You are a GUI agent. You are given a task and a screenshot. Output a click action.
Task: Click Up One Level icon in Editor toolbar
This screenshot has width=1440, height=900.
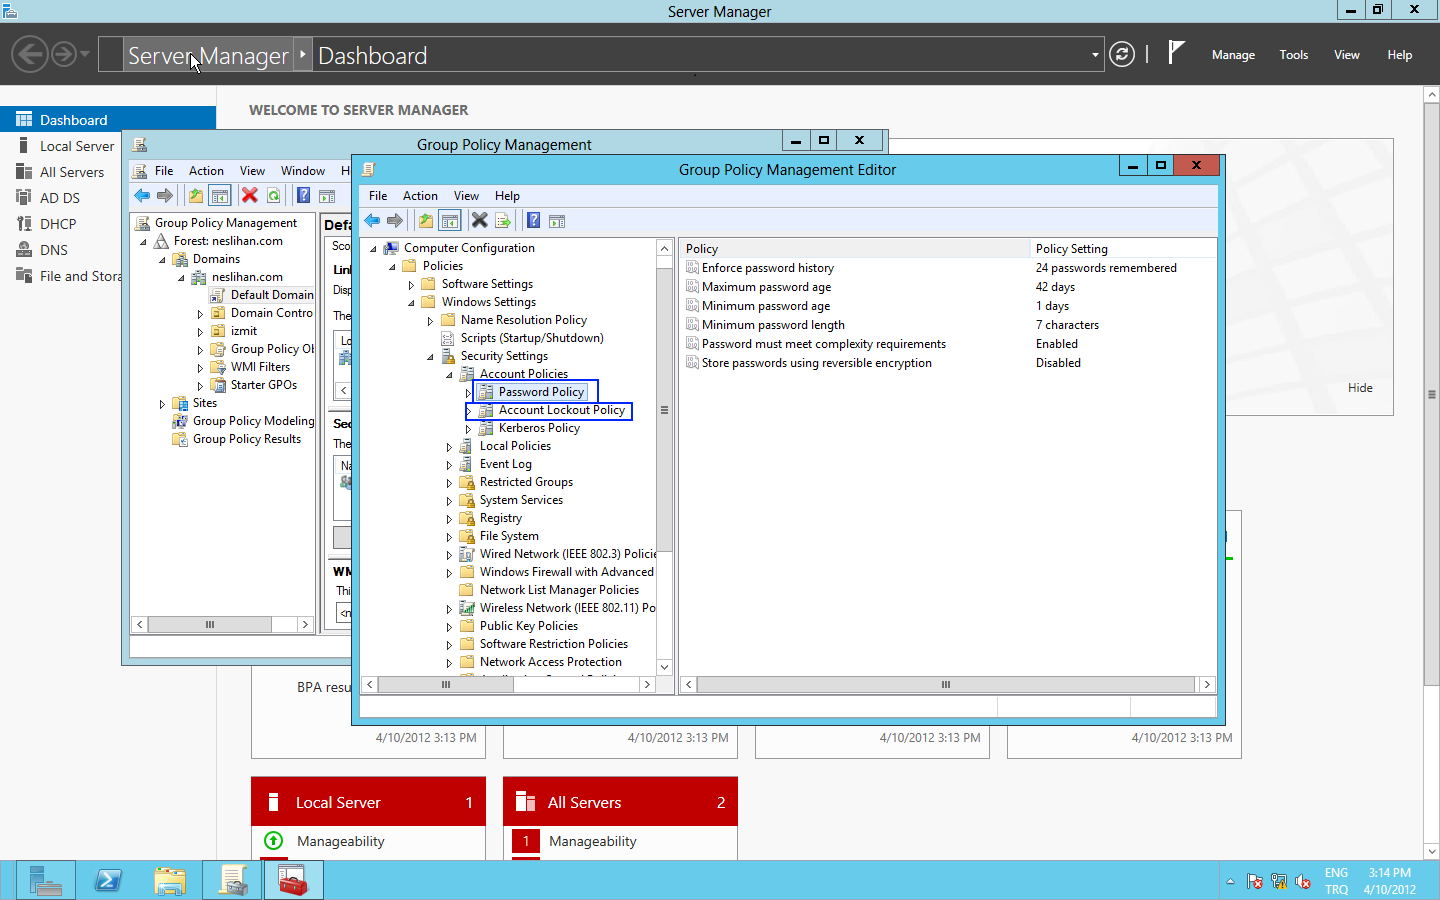426,221
